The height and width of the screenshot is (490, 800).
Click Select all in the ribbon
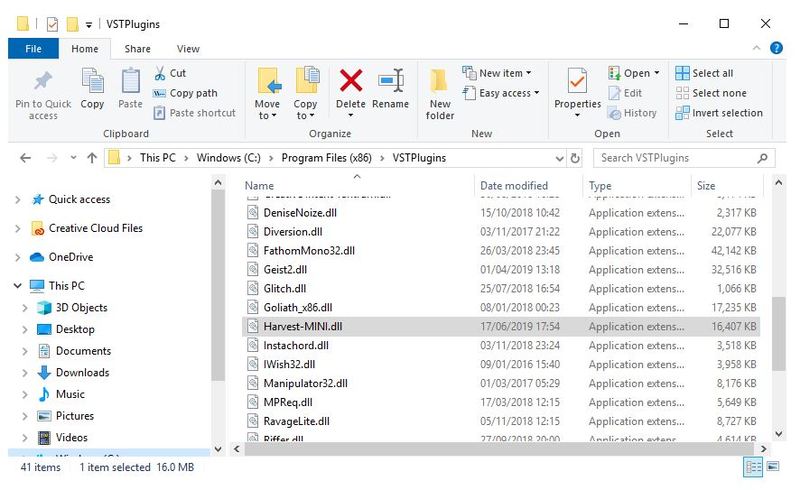[704, 73]
